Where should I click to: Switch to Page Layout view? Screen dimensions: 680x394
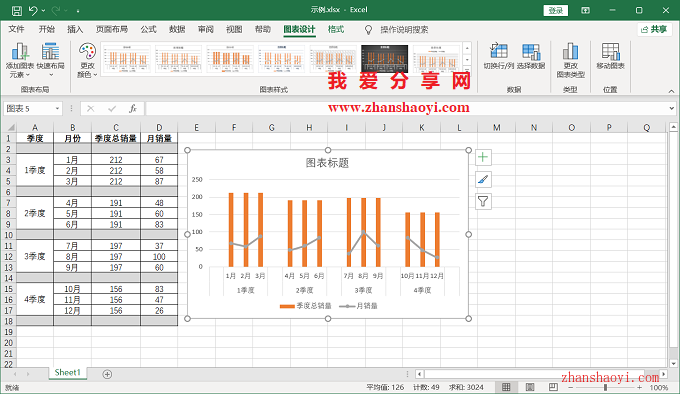tap(530, 387)
